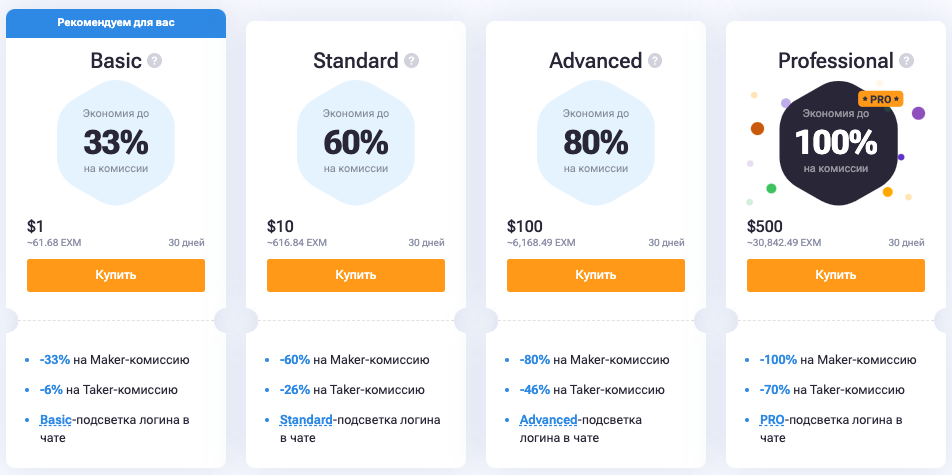This screenshot has width=952, height=475.
Task: Click the help icon next to Standard
Action: 412,61
